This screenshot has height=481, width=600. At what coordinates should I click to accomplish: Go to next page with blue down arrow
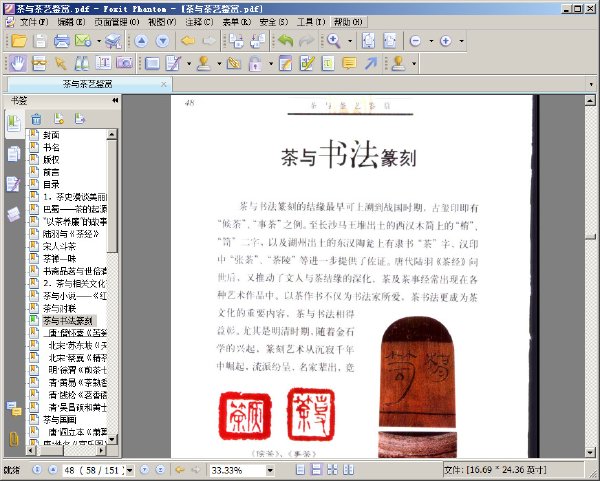tap(163, 41)
